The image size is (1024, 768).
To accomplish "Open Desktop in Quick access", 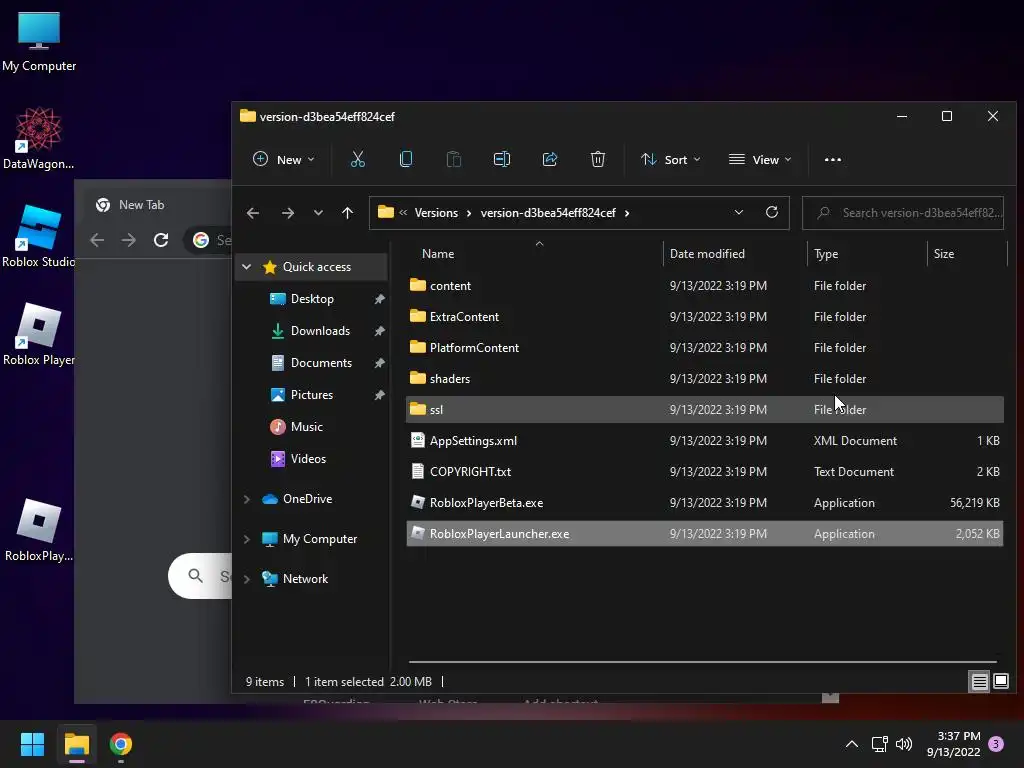I will pos(312,298).
